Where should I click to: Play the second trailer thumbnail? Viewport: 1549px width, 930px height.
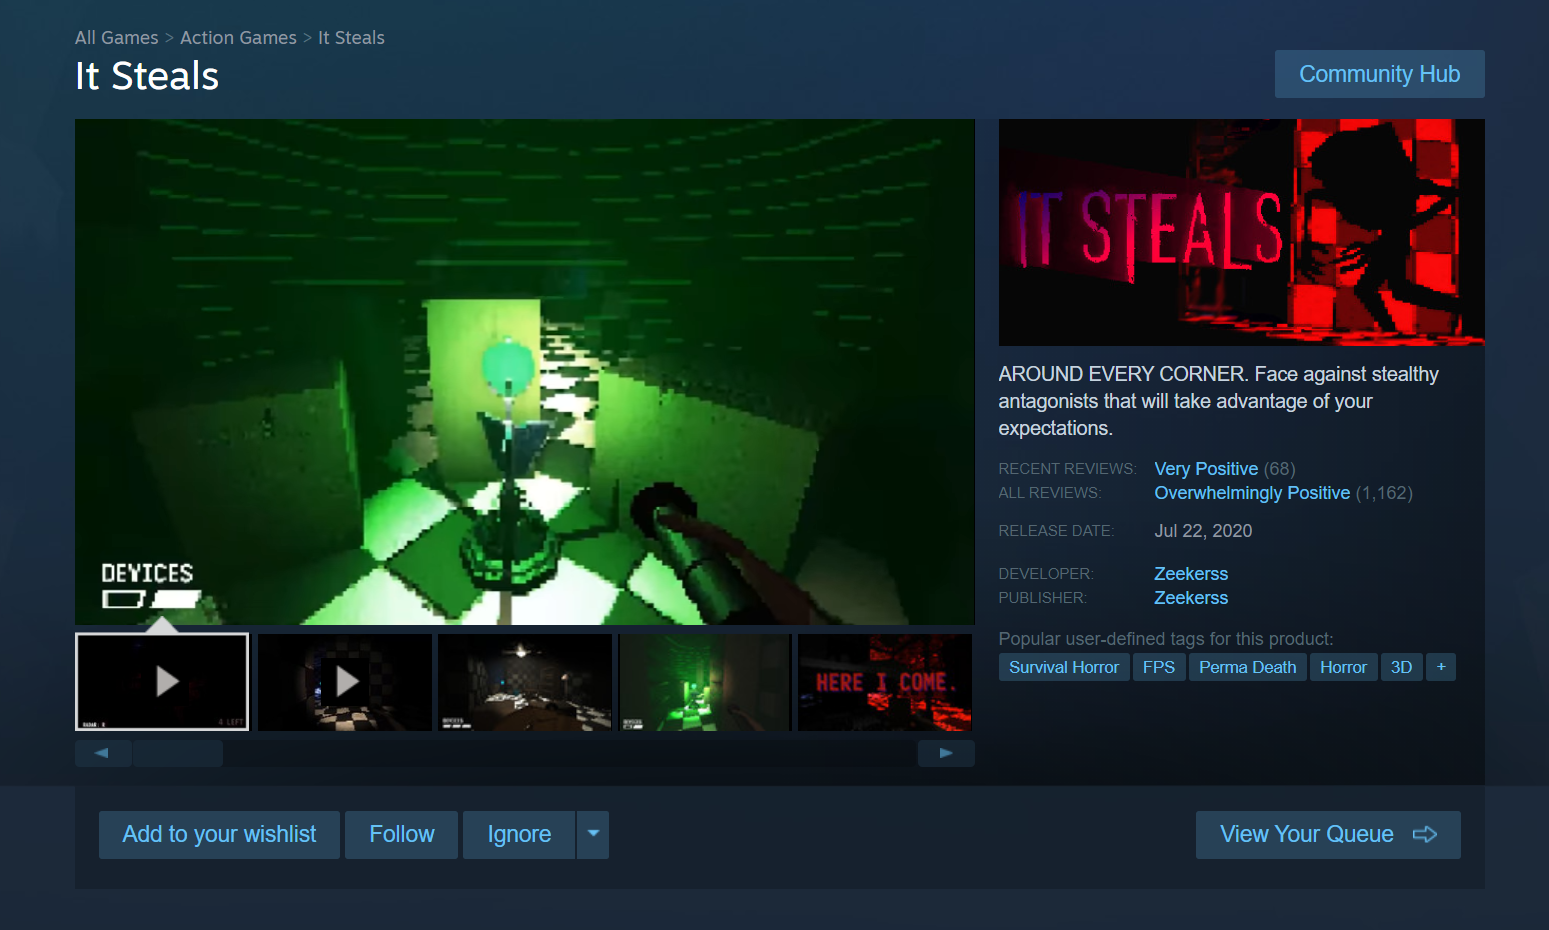pos(345,682)
